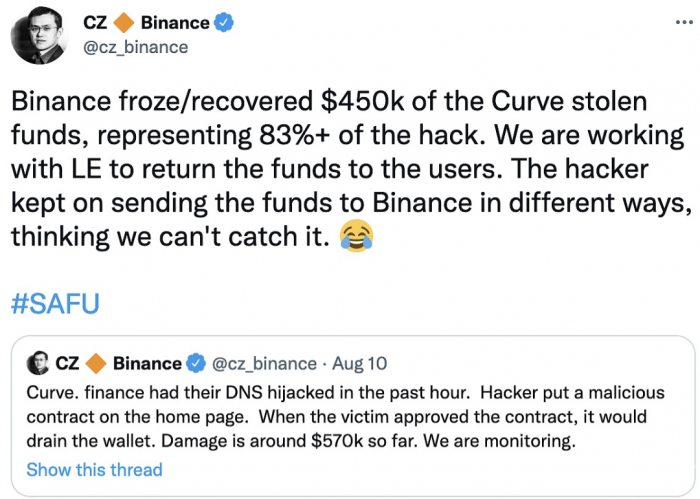The image size is (700, 499).
Task: Click the crying laughing emoji
Action: click(x=356, y=236)
